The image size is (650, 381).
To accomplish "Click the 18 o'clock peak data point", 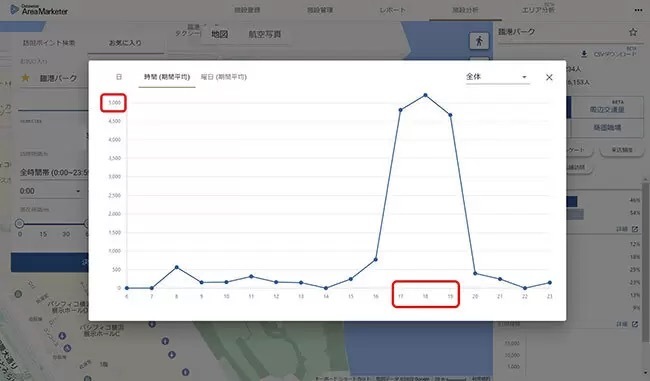I will point(425,95).
